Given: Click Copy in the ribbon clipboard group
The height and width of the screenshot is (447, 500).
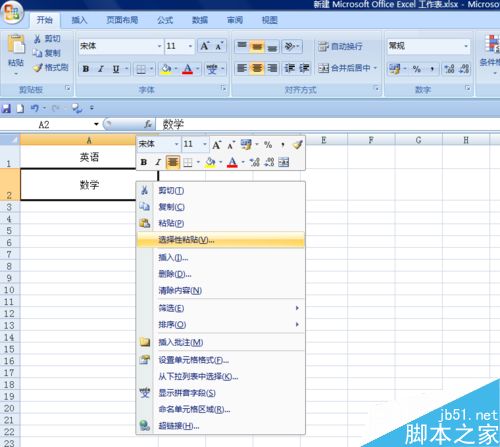Looking at the screenshot, I should pyautogui.click(x=47, y=53).
